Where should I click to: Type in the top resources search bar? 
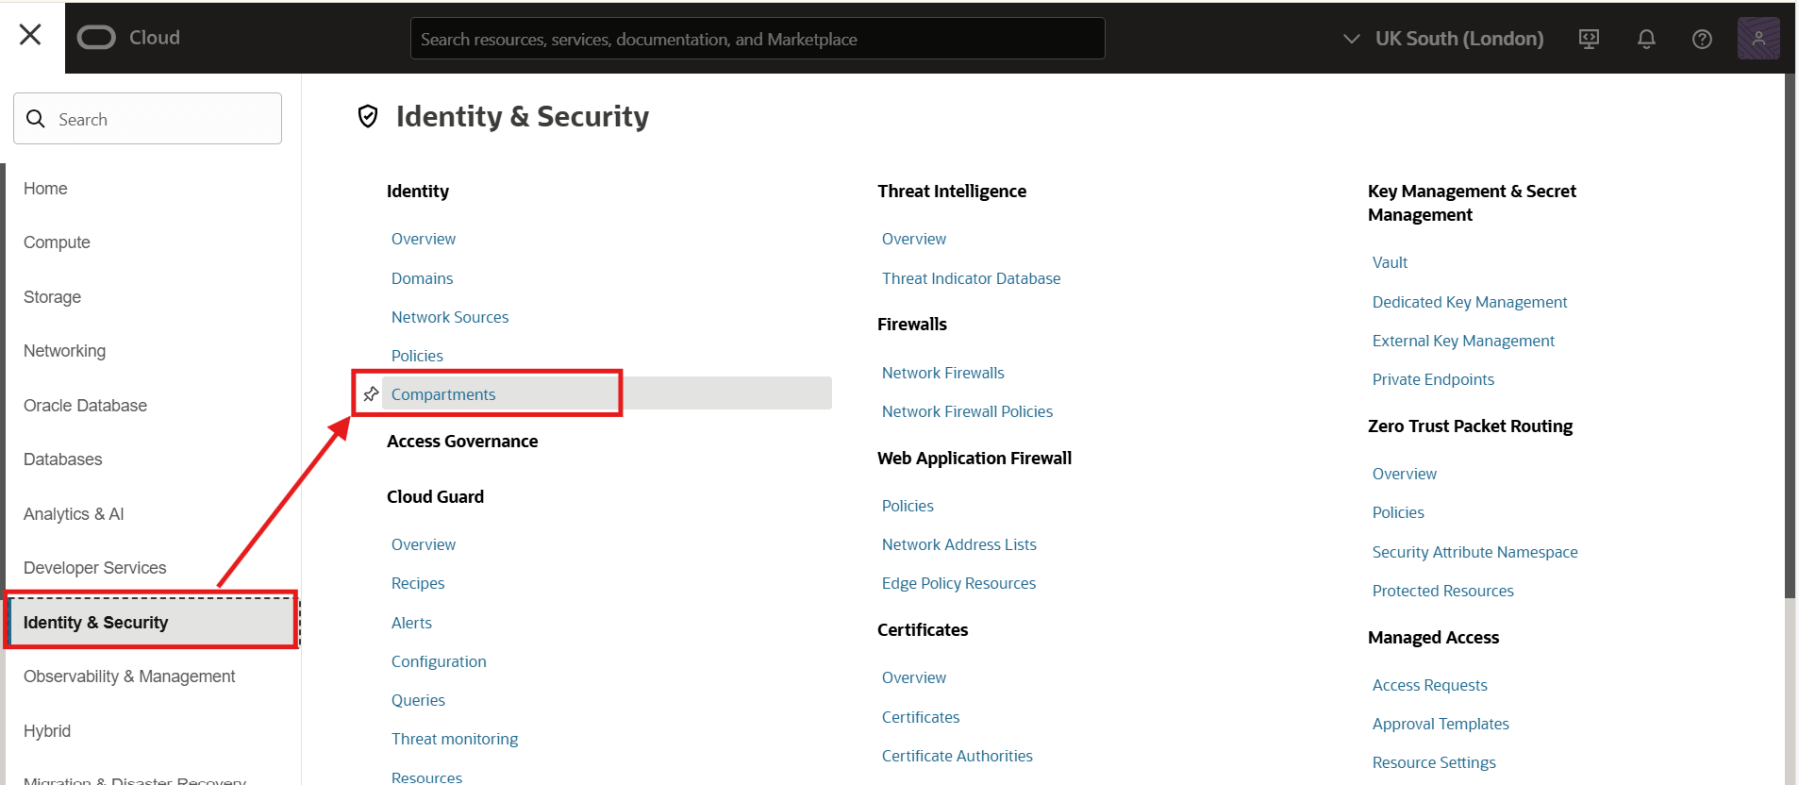coord(757,39)
